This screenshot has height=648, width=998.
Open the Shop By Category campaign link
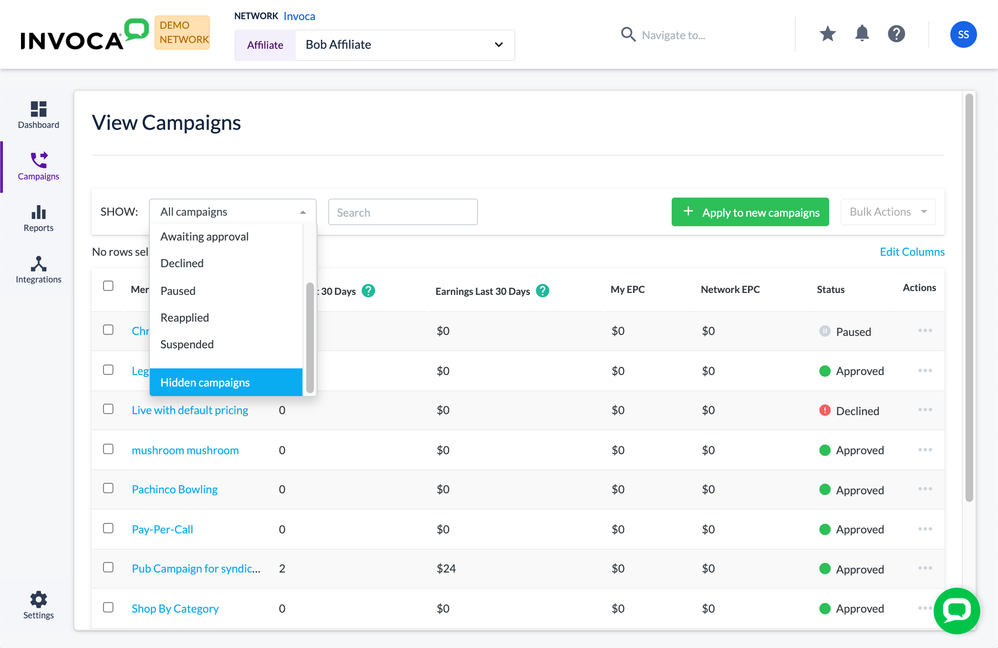175,609
